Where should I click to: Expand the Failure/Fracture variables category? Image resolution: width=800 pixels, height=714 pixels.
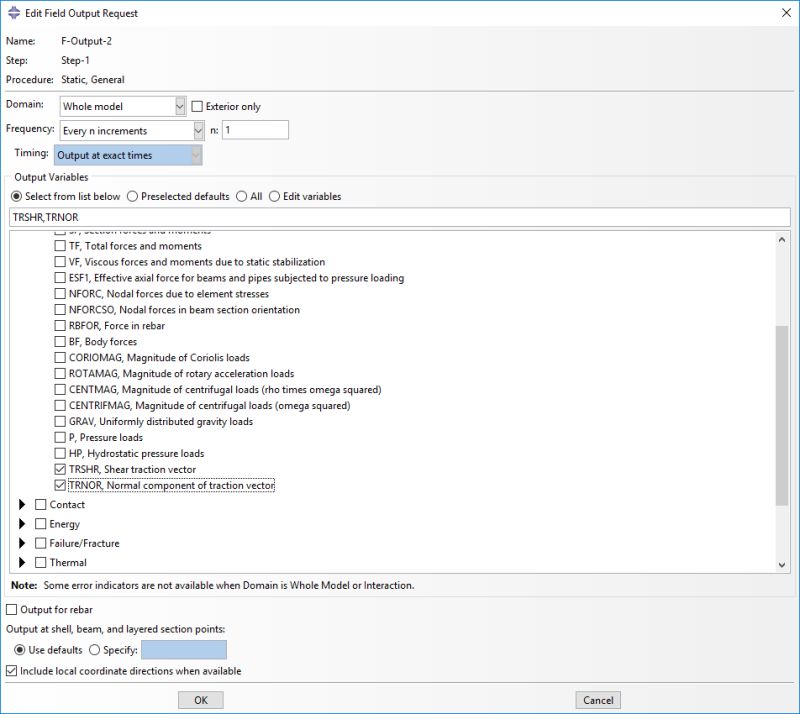tap(22, 542)
